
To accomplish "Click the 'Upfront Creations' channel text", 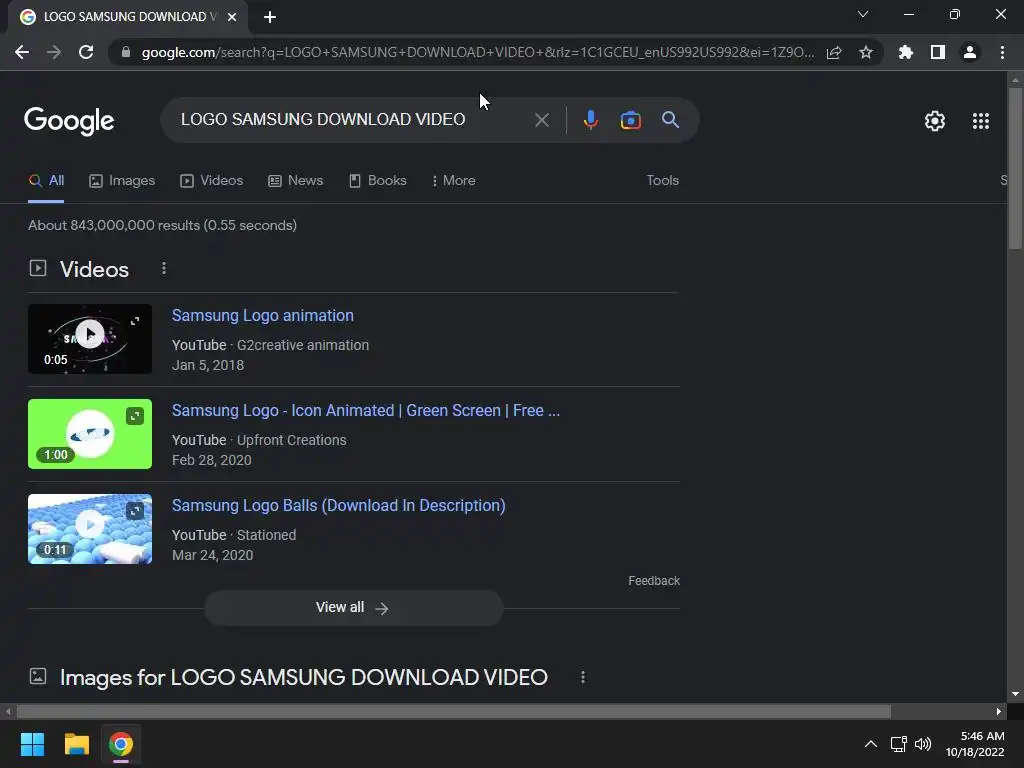I will pyautogui.click(x=291, y=440).
